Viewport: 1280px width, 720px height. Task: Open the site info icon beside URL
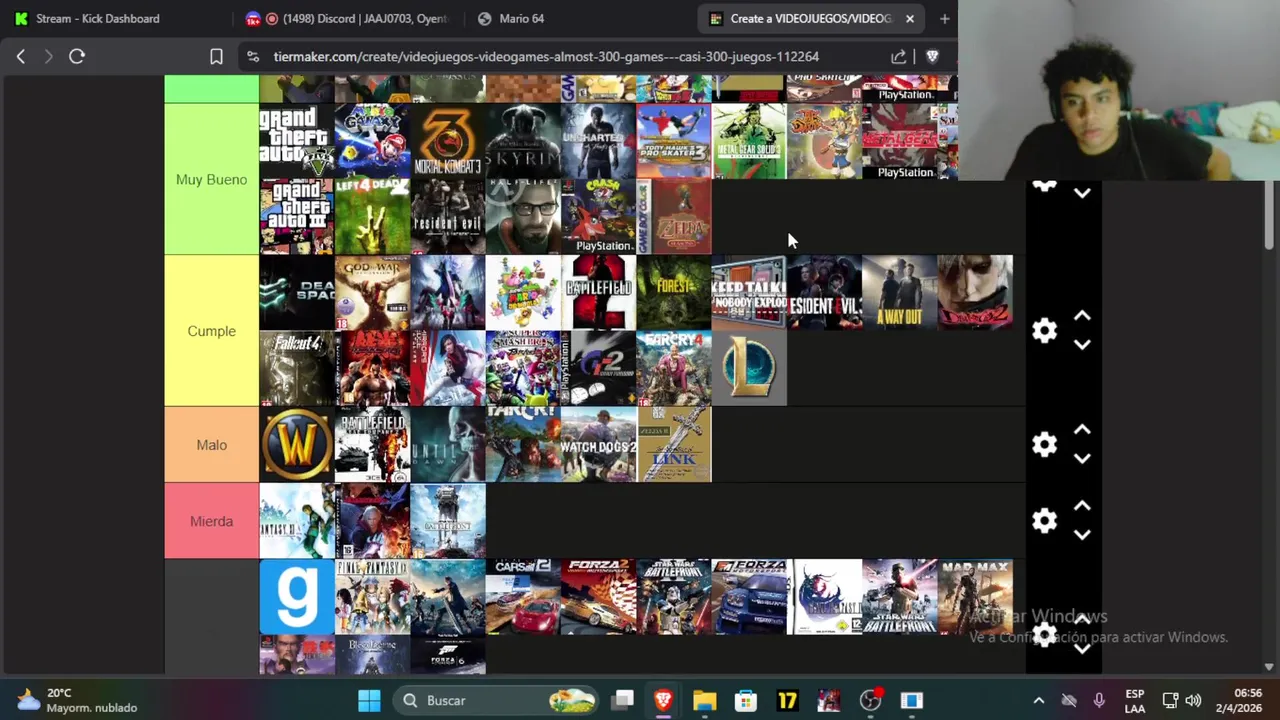[252, 57]
